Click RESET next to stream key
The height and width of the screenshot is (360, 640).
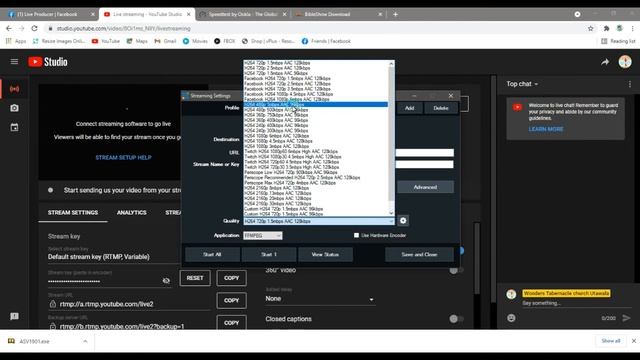(x=195, y=278)
